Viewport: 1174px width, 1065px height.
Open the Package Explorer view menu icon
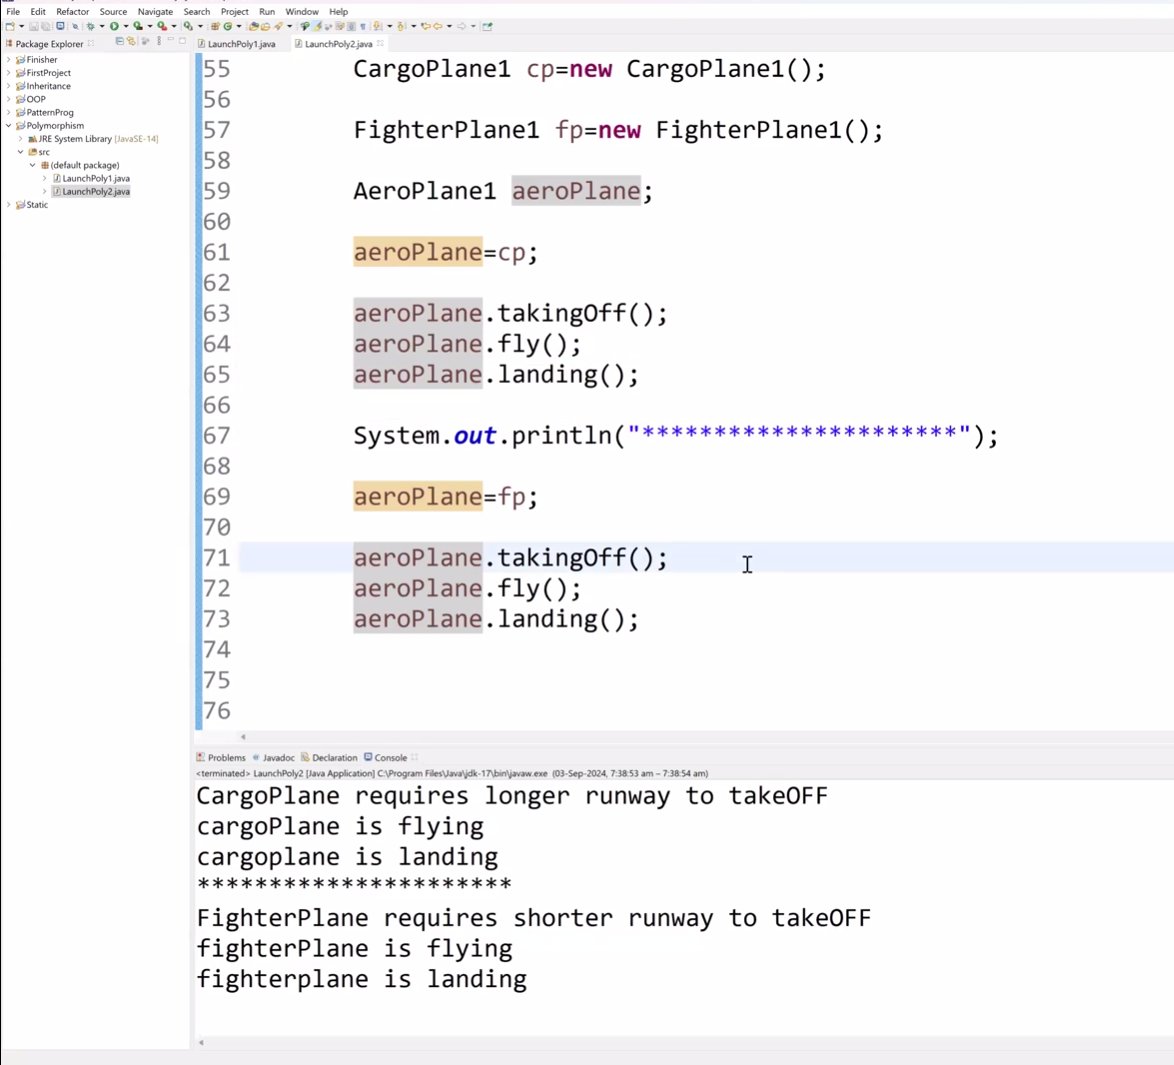click(x=157, y=44)
